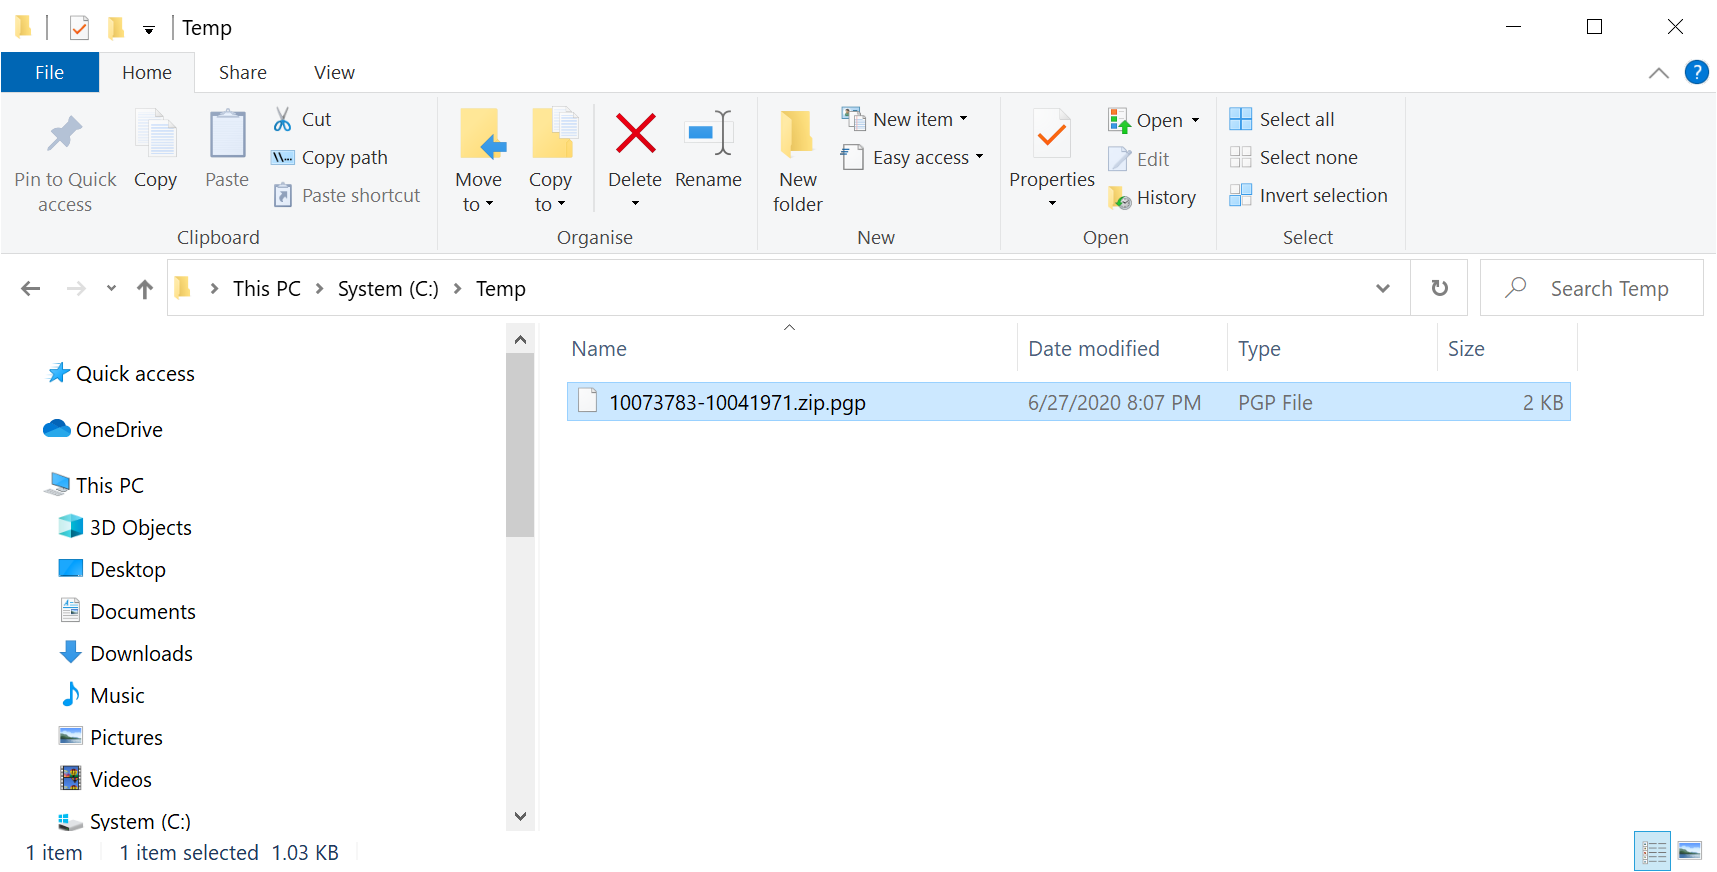Refresh the Temp folder view
Image resolution: width=1717 pixels, height=872 pixels.
coord(1439,288)
